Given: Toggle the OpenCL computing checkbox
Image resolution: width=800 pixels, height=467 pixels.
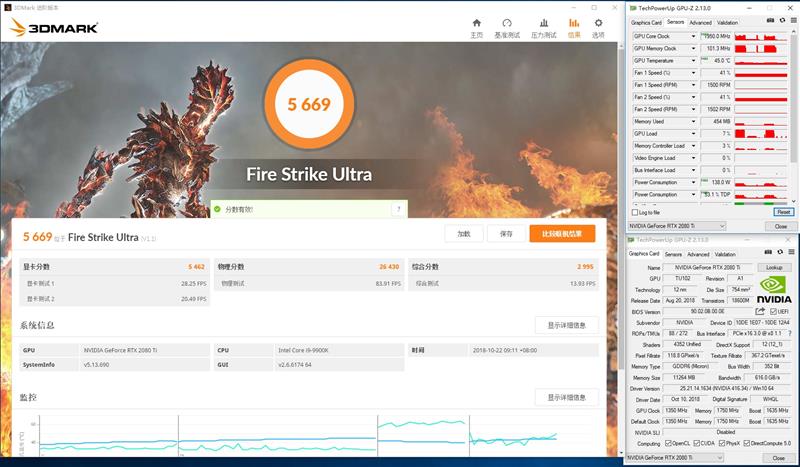Looking at the screenshot, I should 668,444.
